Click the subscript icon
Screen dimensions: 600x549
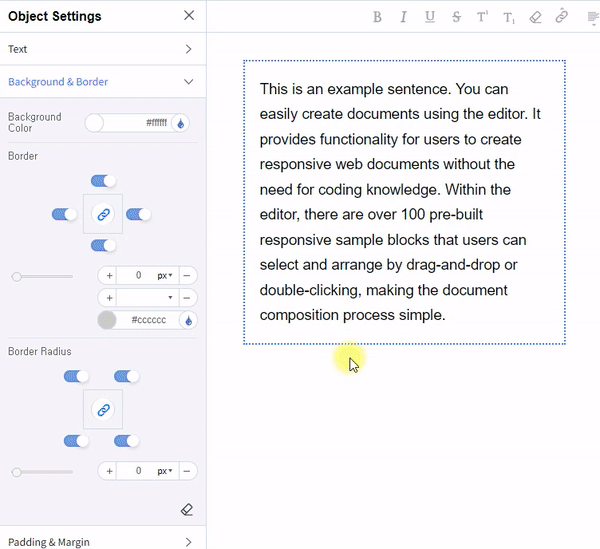coord(509,17)
